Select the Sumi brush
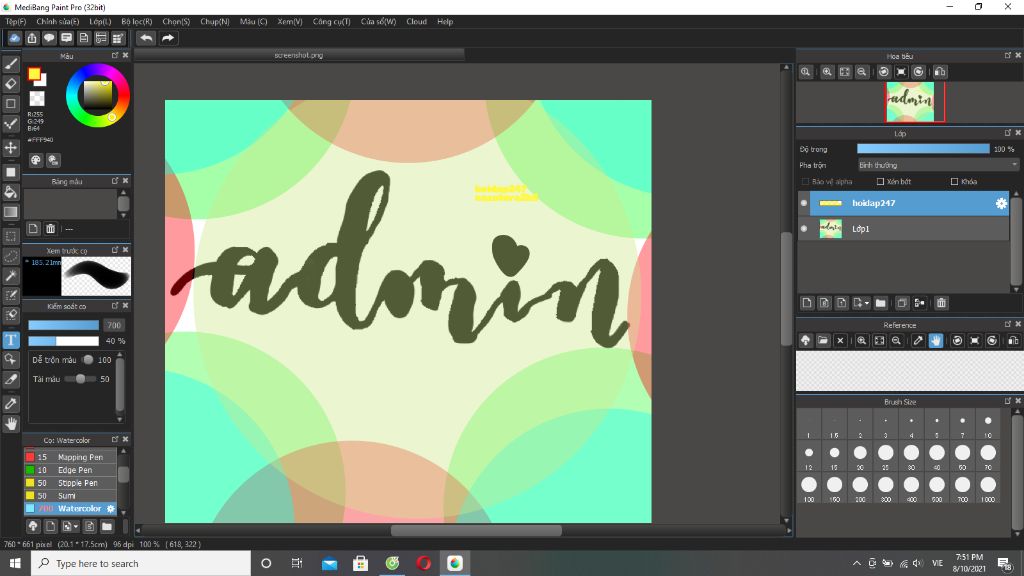 point(71,496)
